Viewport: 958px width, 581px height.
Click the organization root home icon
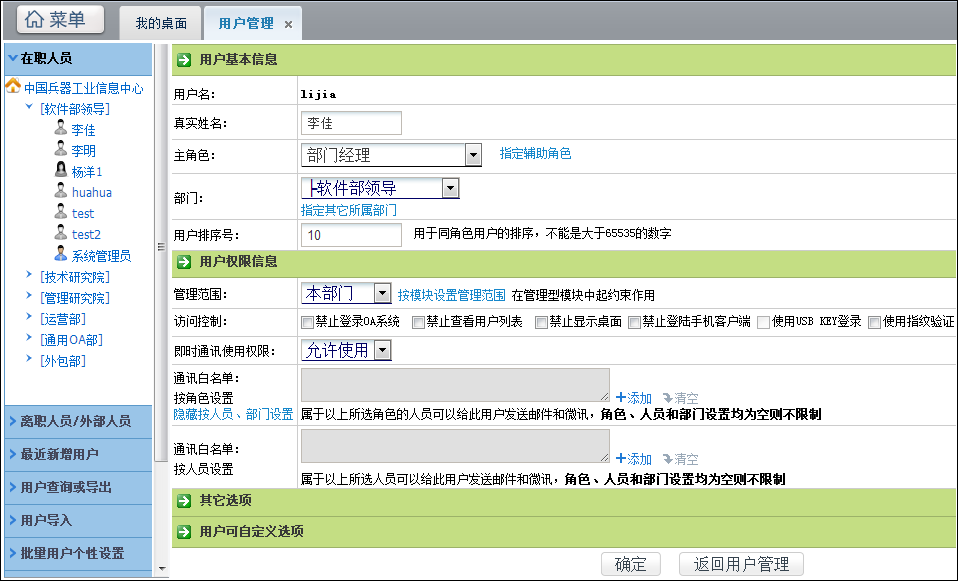pos(13,87)
